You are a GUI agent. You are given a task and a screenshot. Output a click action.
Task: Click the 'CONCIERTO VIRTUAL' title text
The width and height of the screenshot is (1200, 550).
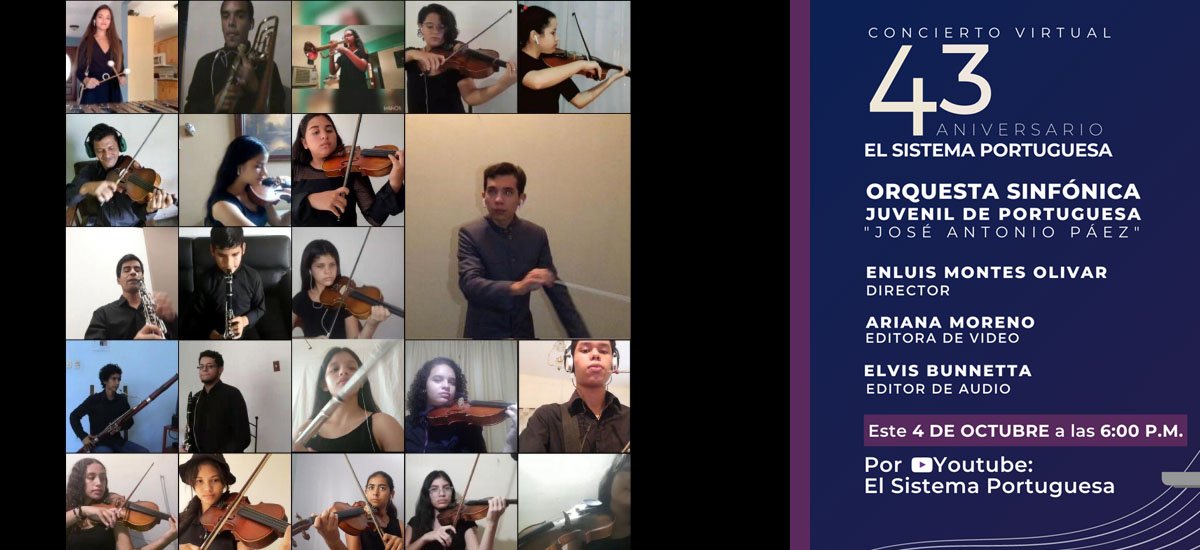pyautogui.click(x=990, y=33)
